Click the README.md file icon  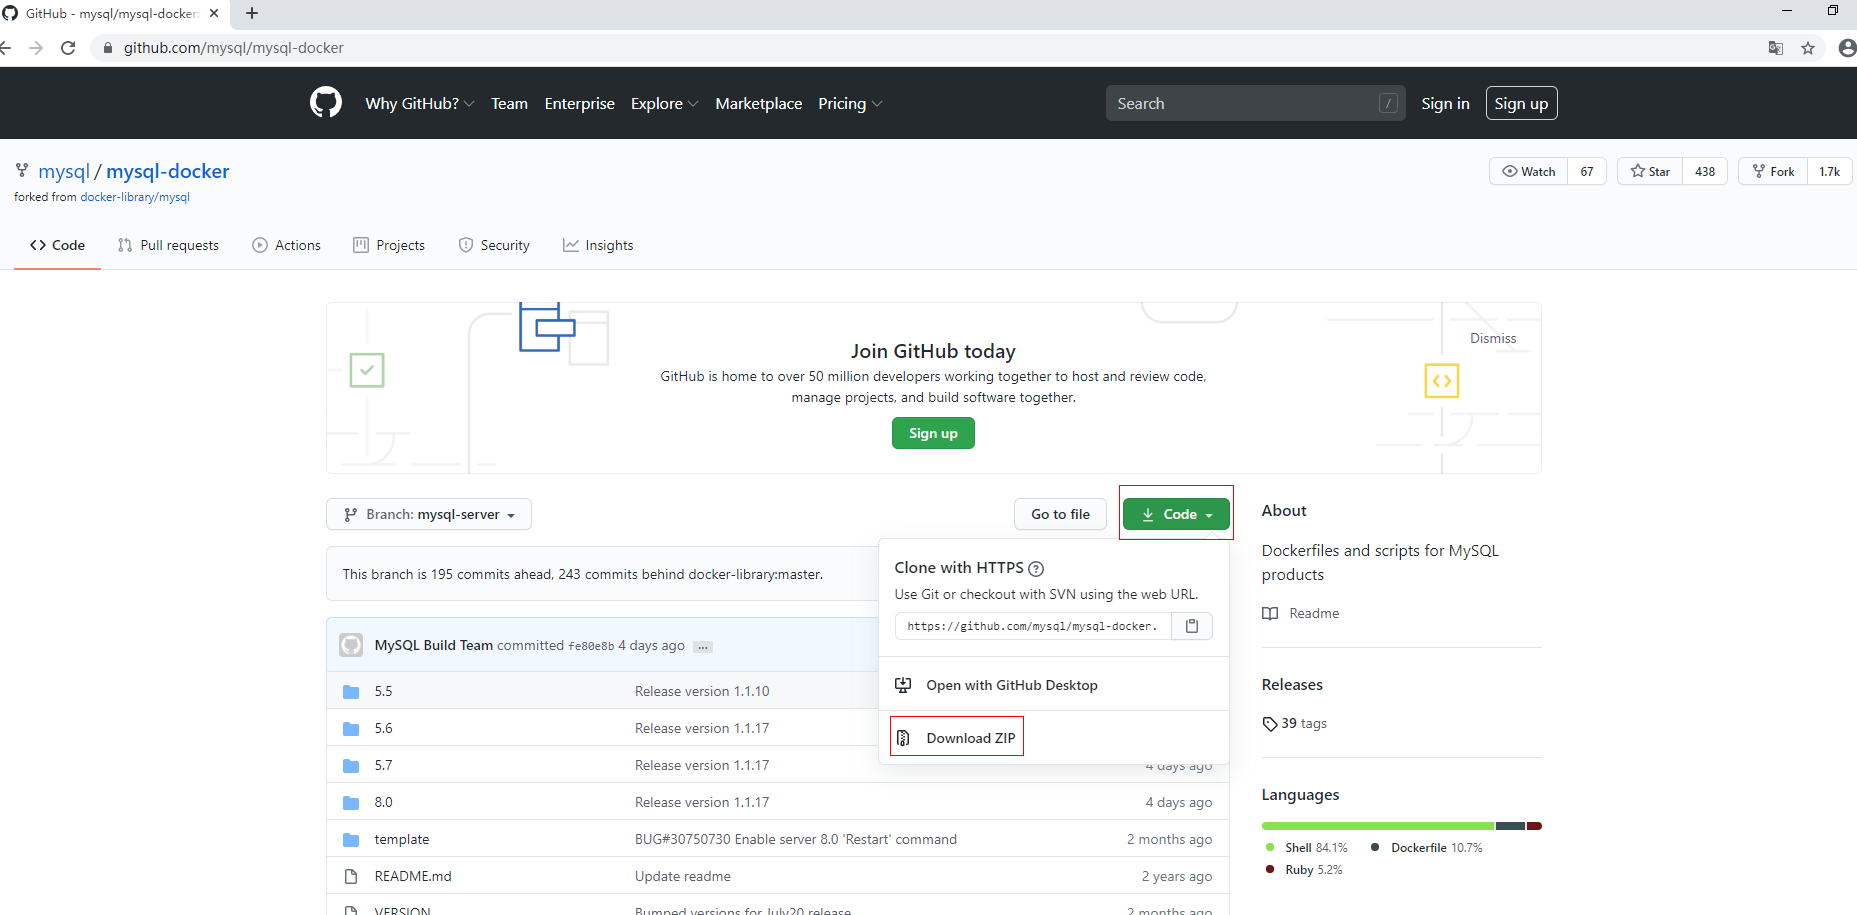(351, 877)
